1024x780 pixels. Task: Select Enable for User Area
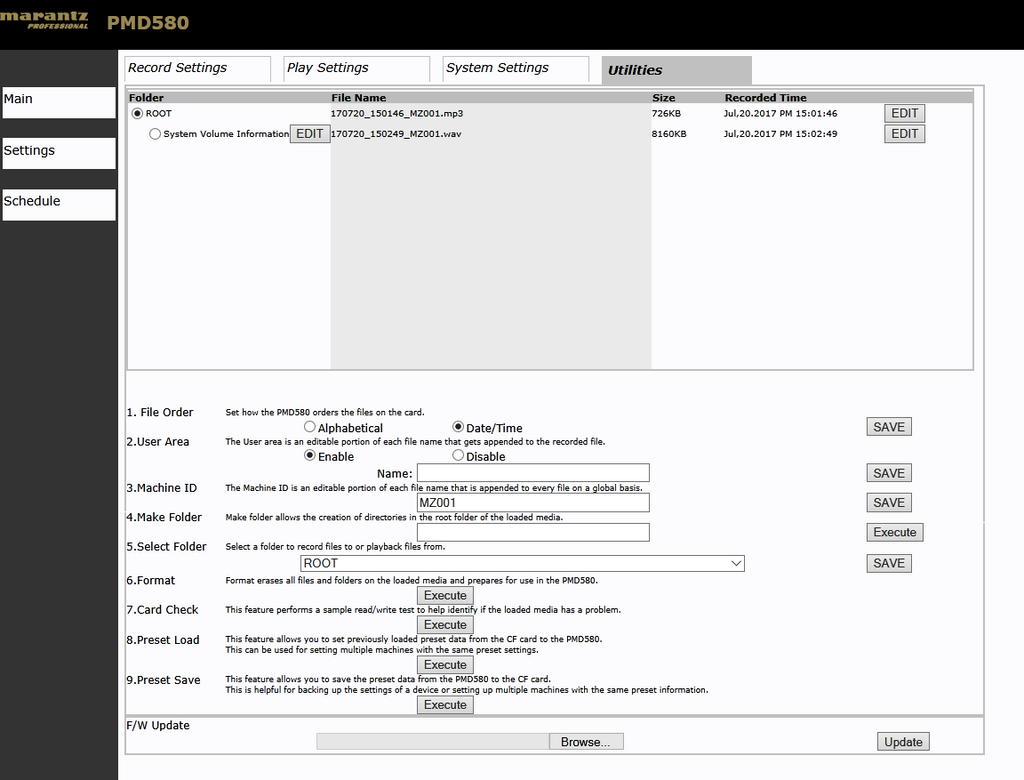(310, 455)
